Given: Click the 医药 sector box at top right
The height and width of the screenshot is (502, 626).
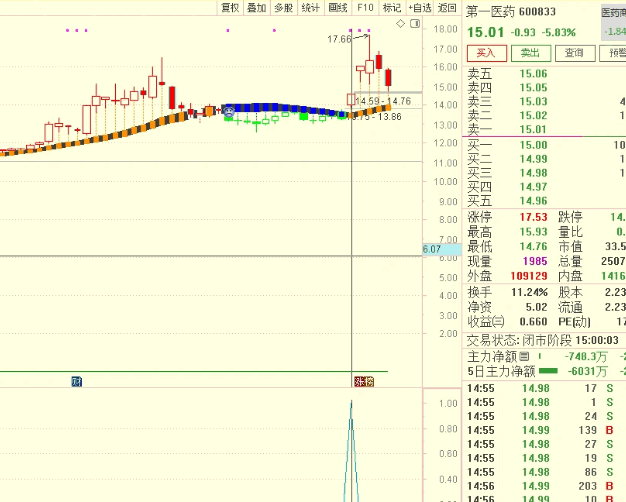Looking at the screenshot, I should (x=613, y=23).
